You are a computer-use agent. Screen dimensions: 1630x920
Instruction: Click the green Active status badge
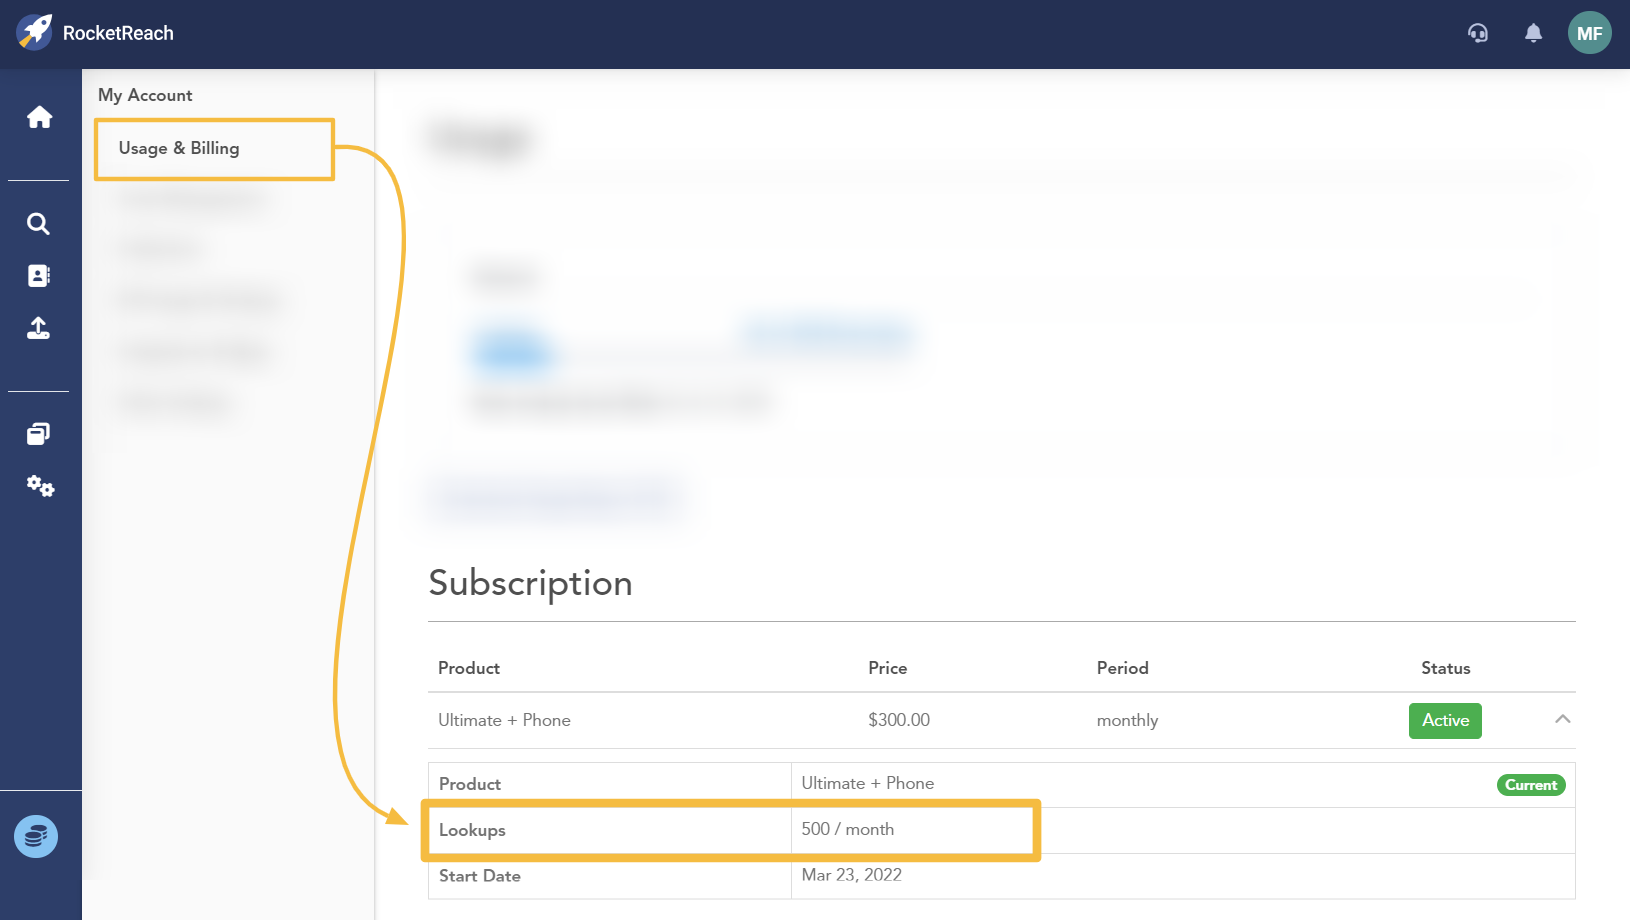(x=1445, y=720)
